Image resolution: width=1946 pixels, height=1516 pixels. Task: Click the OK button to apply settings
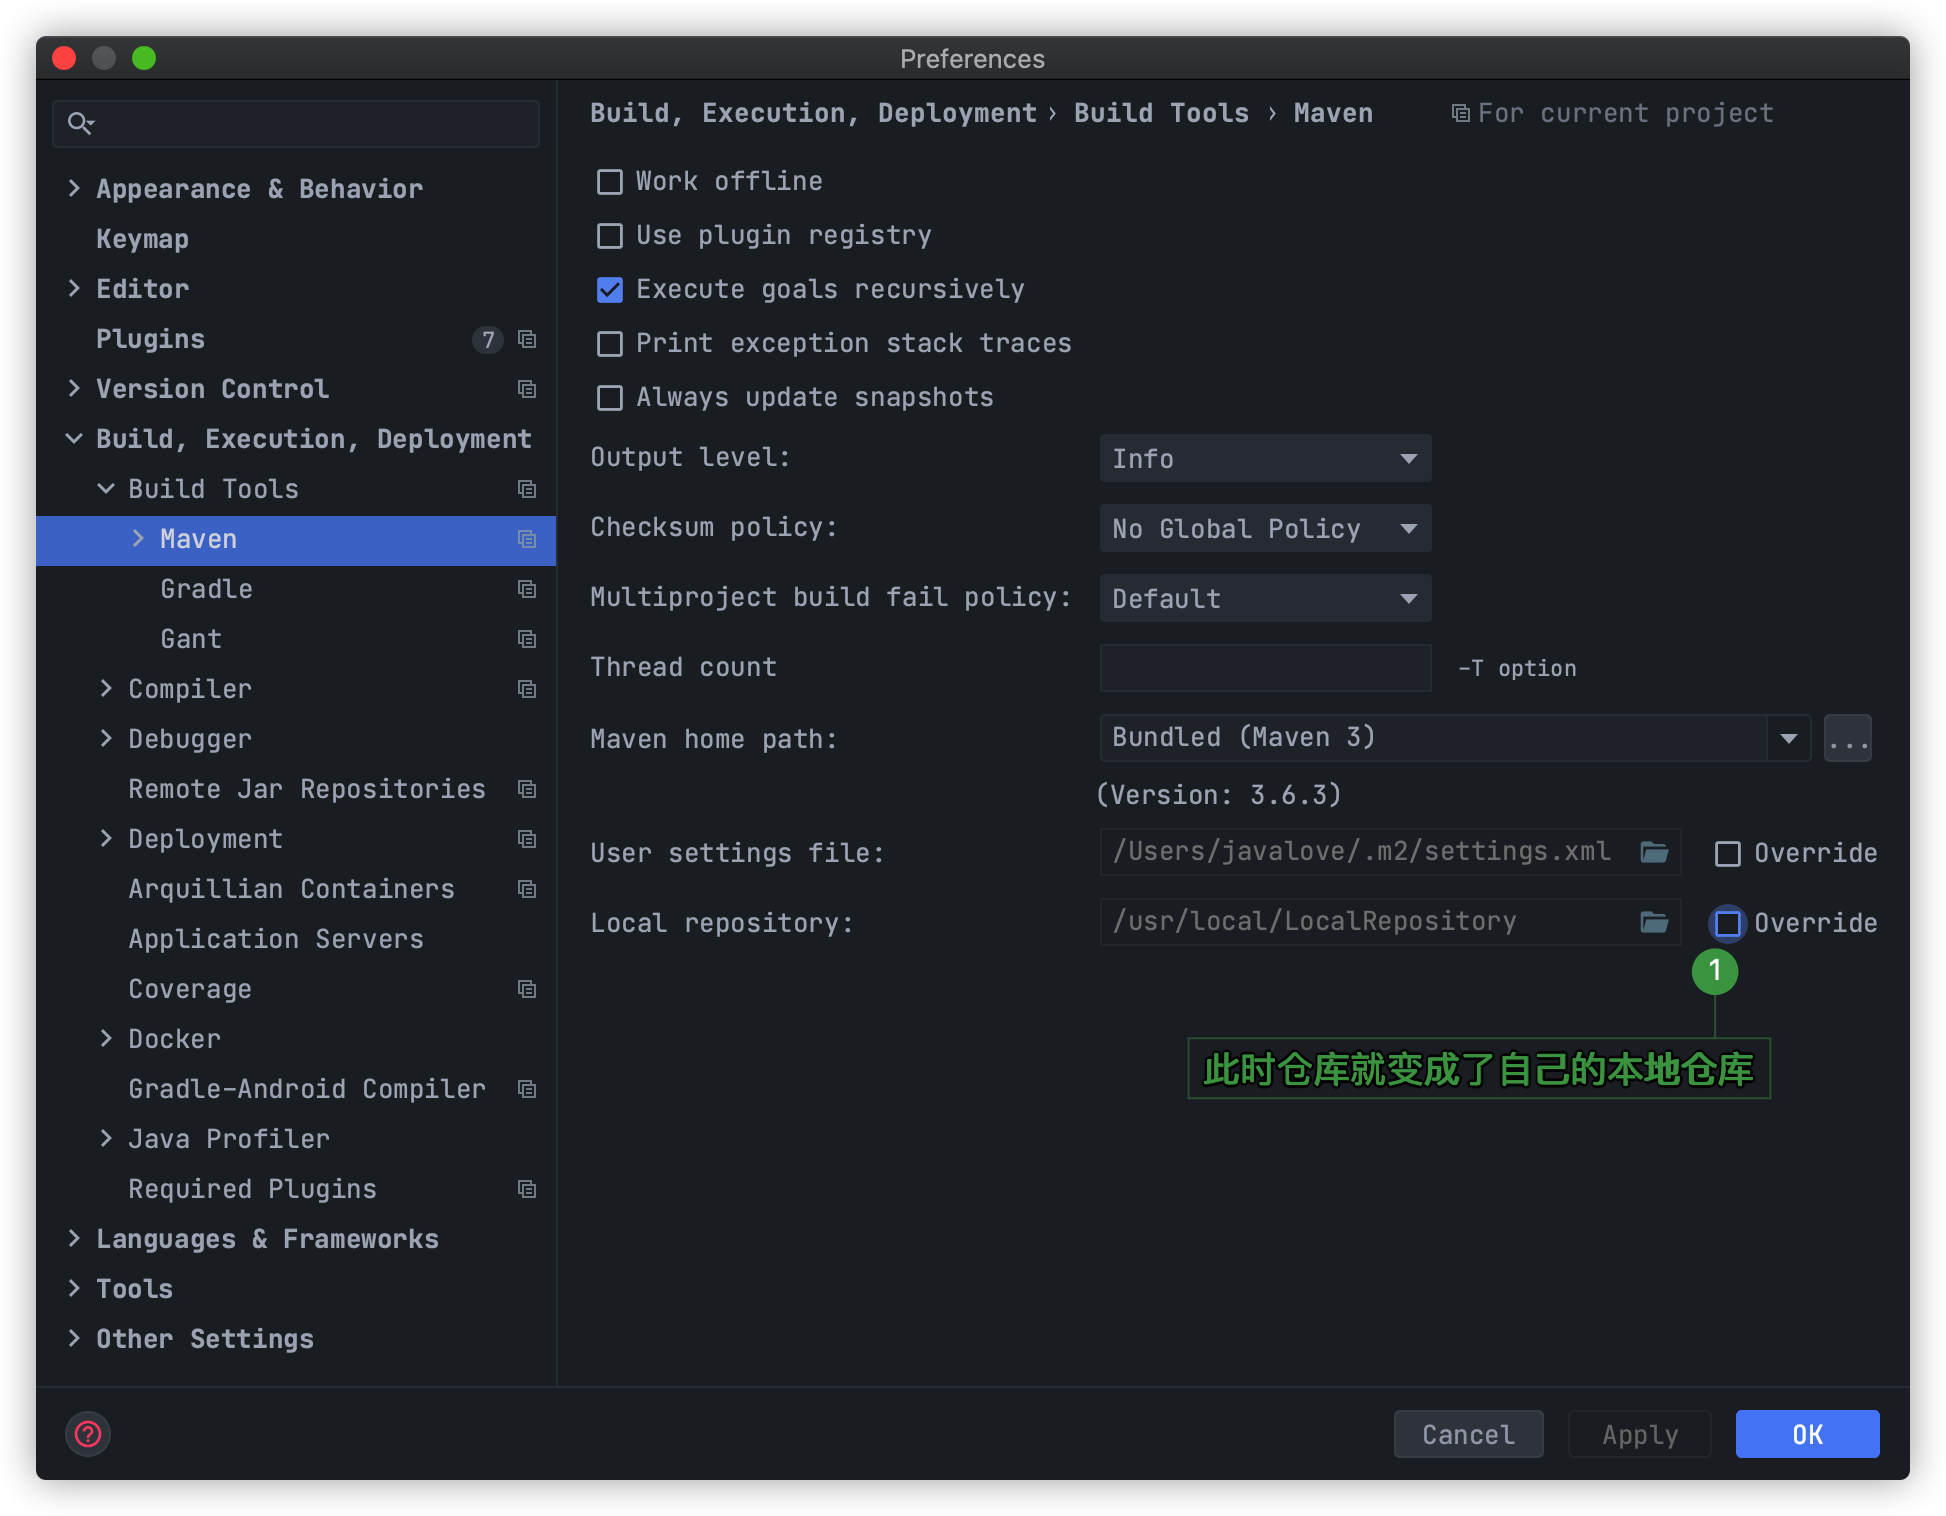point(1805,1434)
